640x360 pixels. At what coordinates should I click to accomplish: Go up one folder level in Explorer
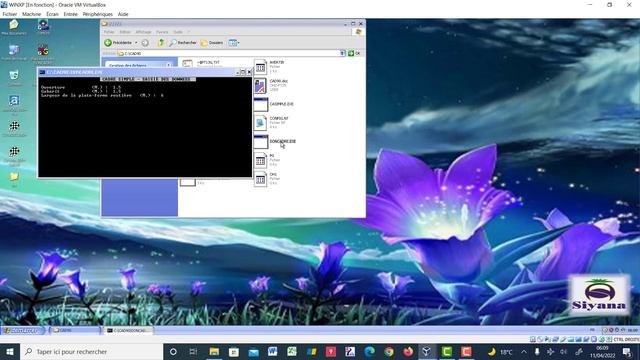[x=161, y=42]
